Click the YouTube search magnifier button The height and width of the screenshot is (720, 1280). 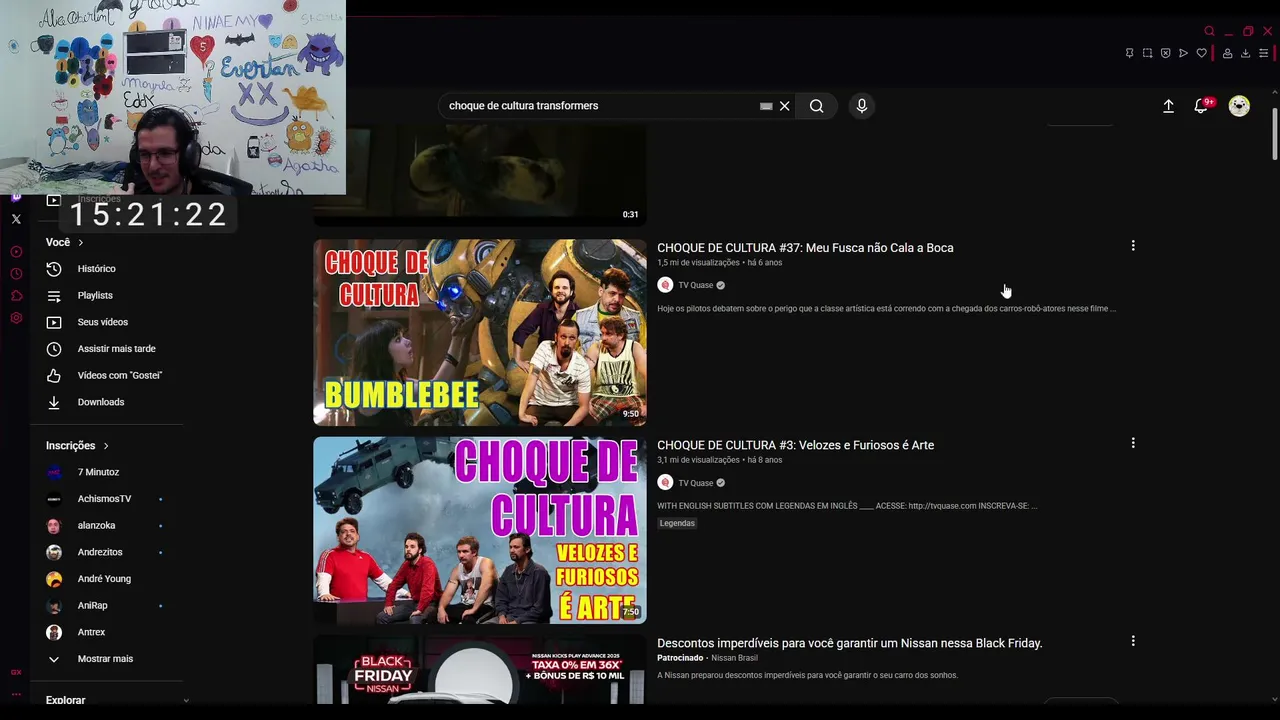click(816, 106)
